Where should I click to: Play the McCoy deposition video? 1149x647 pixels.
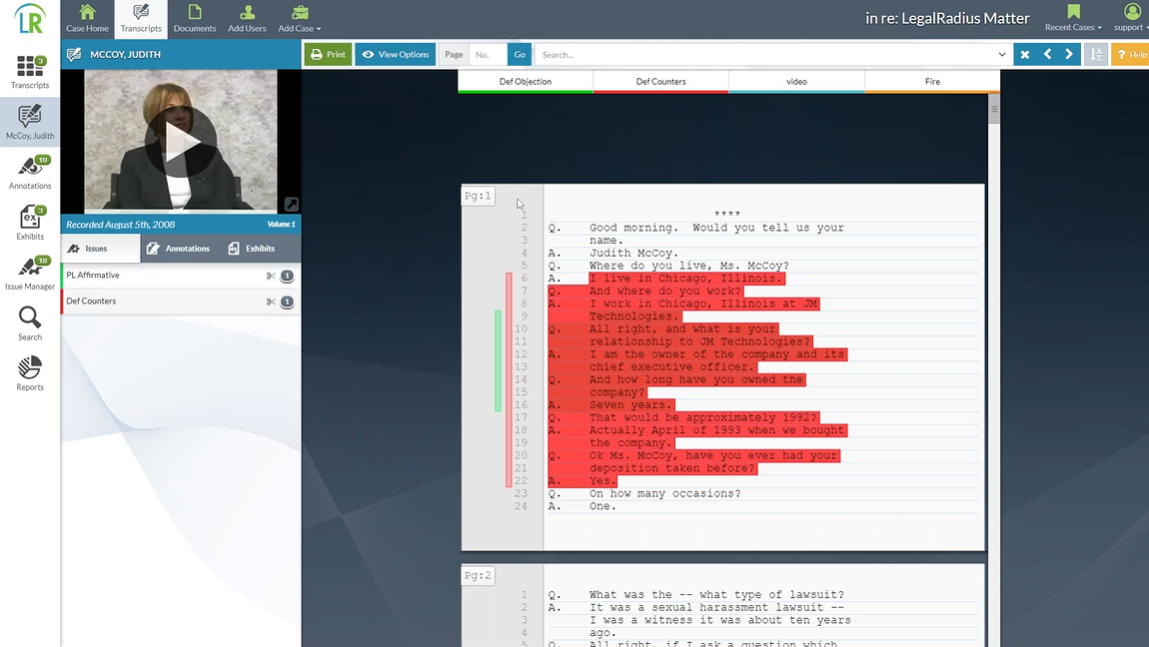point(181,142)
